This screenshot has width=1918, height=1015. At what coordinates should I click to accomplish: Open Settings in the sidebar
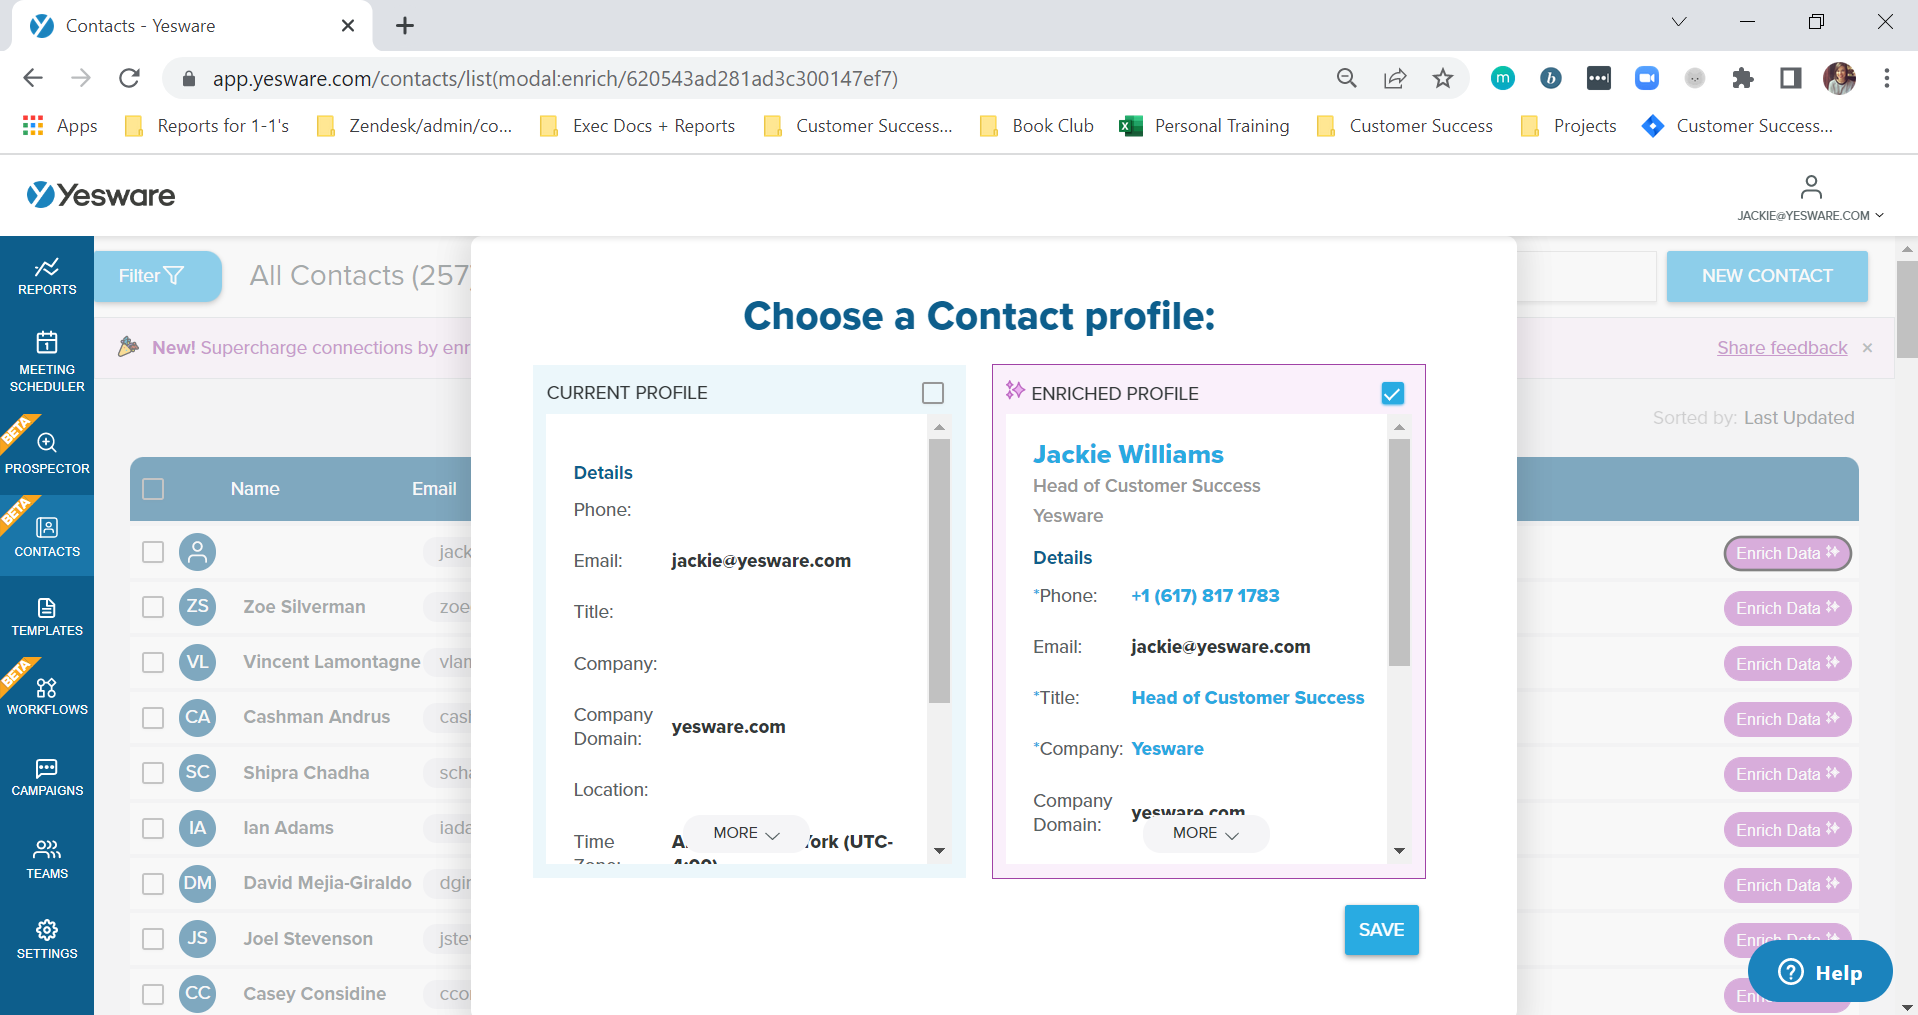point(47,939)
